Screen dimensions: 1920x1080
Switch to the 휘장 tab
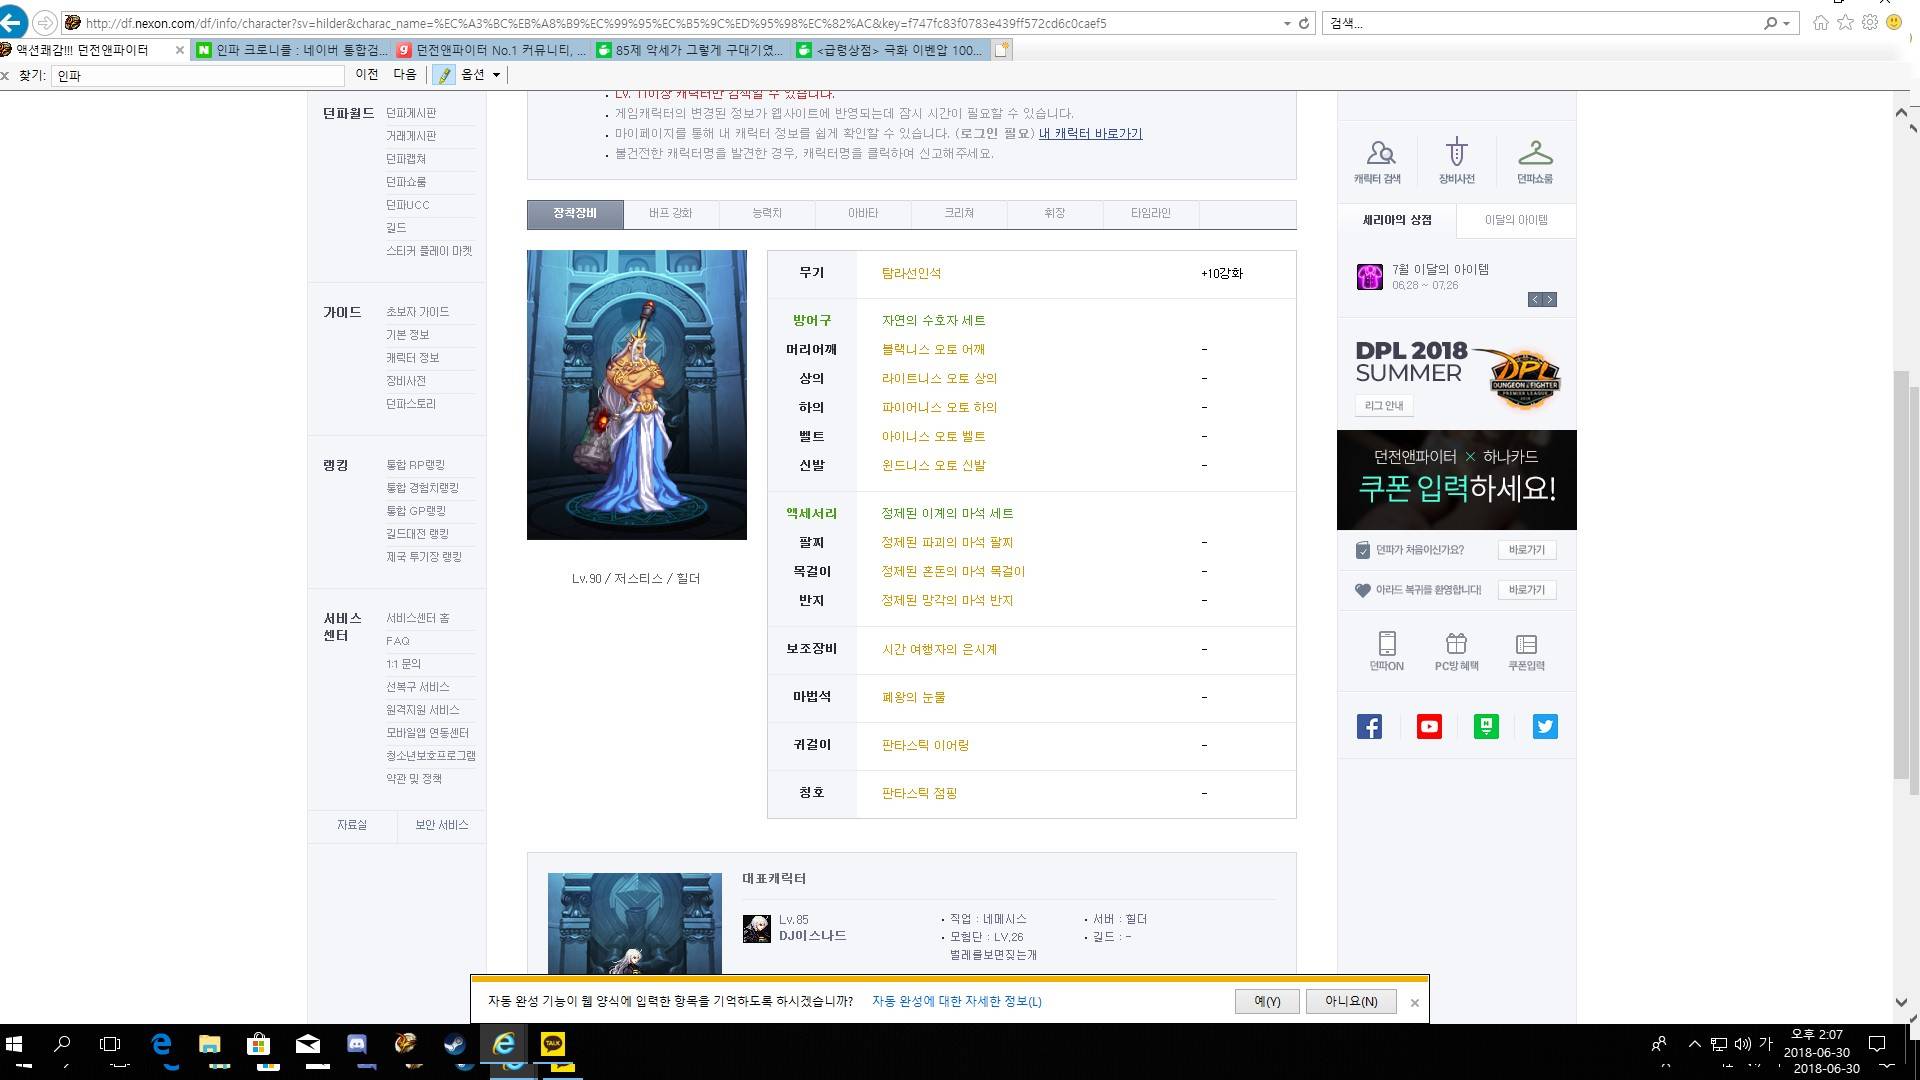click(x=1055, y=213)
